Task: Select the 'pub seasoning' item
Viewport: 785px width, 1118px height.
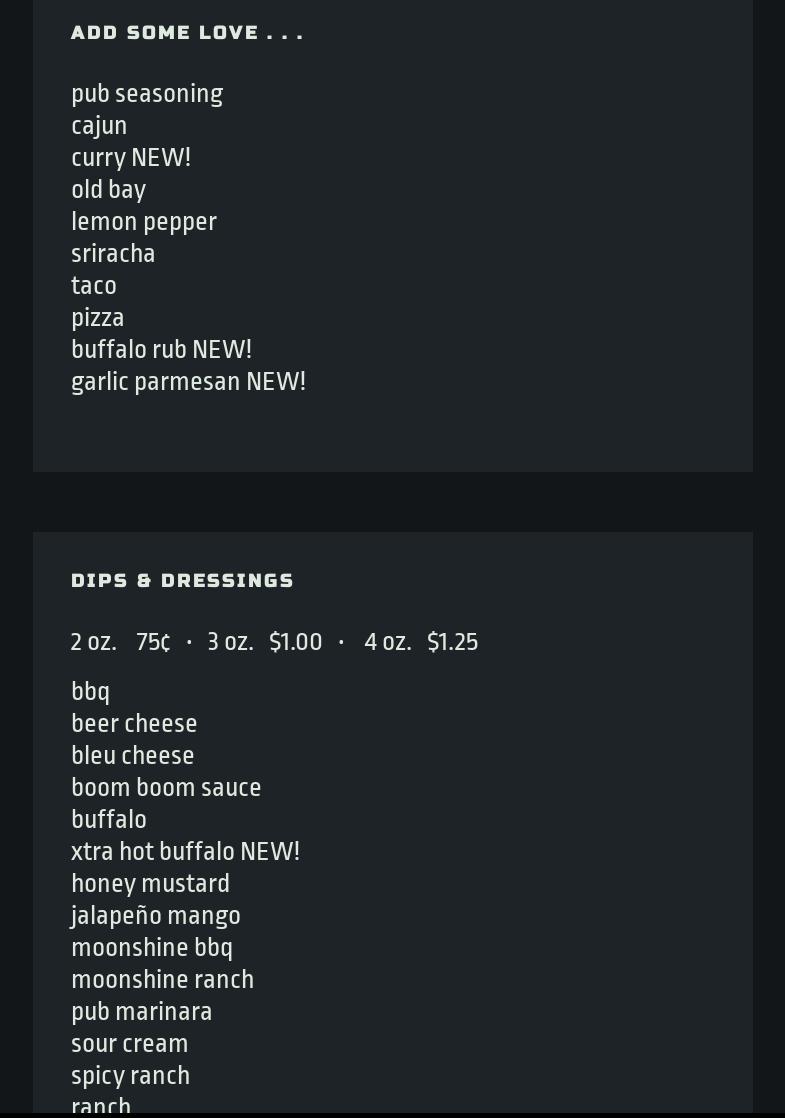Action: pos(147,94)
